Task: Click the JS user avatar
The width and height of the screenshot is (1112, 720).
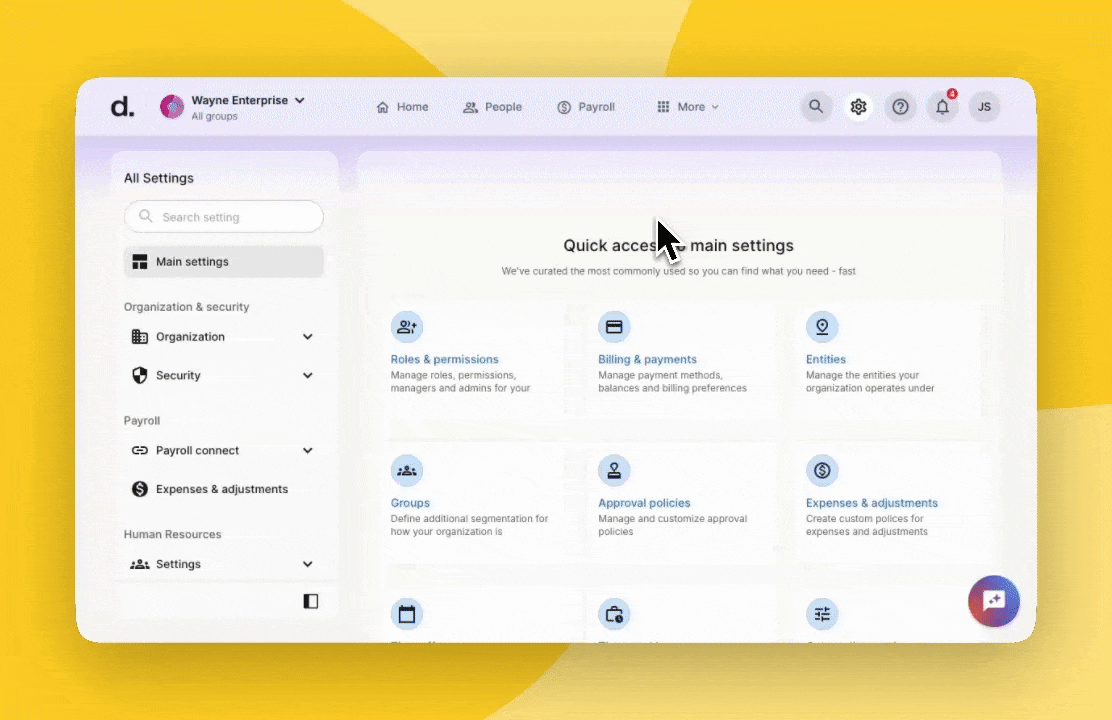Action: click(x=984, y=107)
